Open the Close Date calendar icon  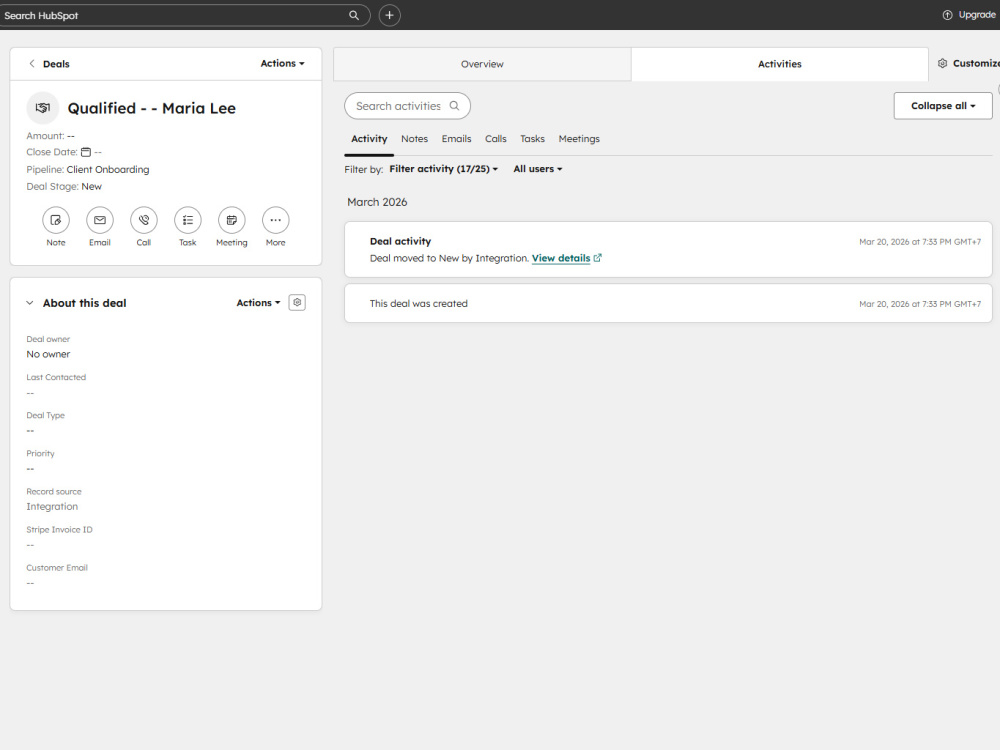(86, 152)
